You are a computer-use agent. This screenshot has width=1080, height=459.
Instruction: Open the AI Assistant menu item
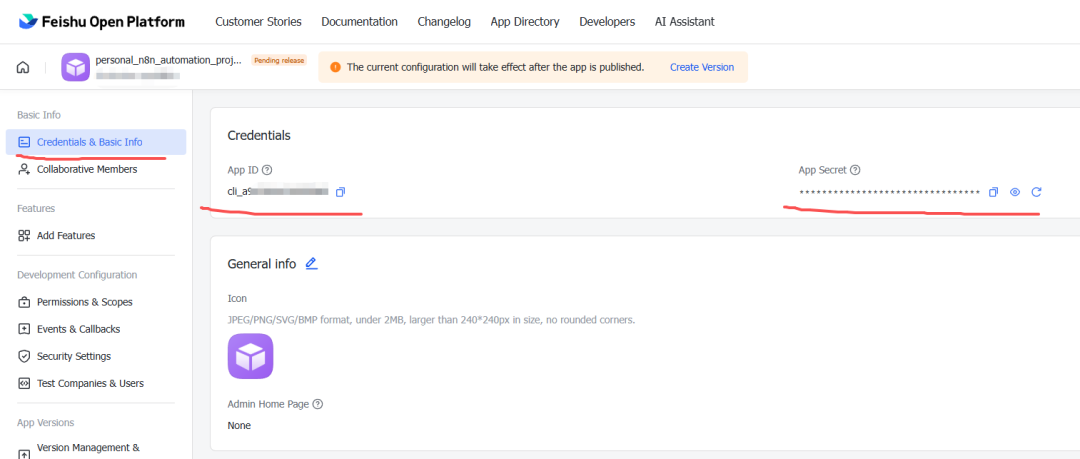[x=684, y=21]
